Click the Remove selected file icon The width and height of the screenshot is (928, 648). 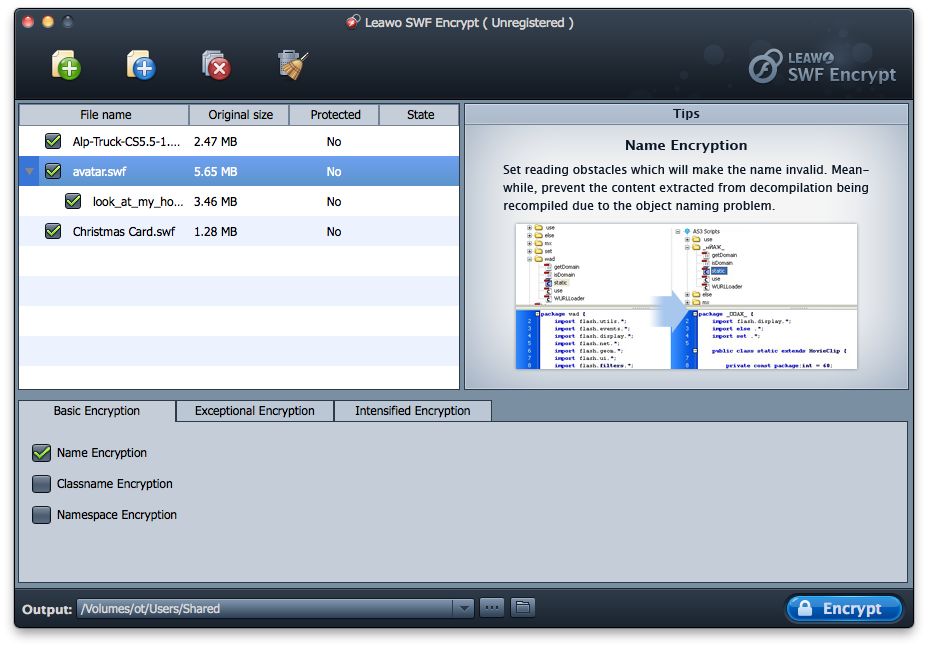[216, 64]
